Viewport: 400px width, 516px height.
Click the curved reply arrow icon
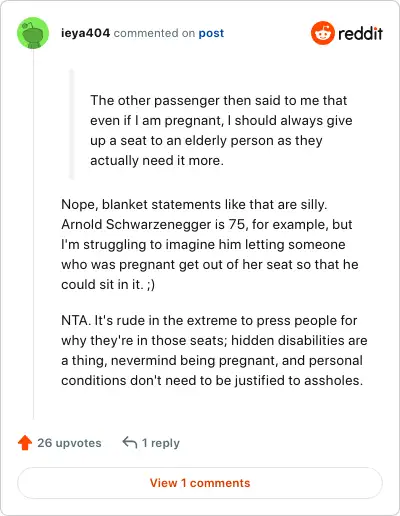130,443
